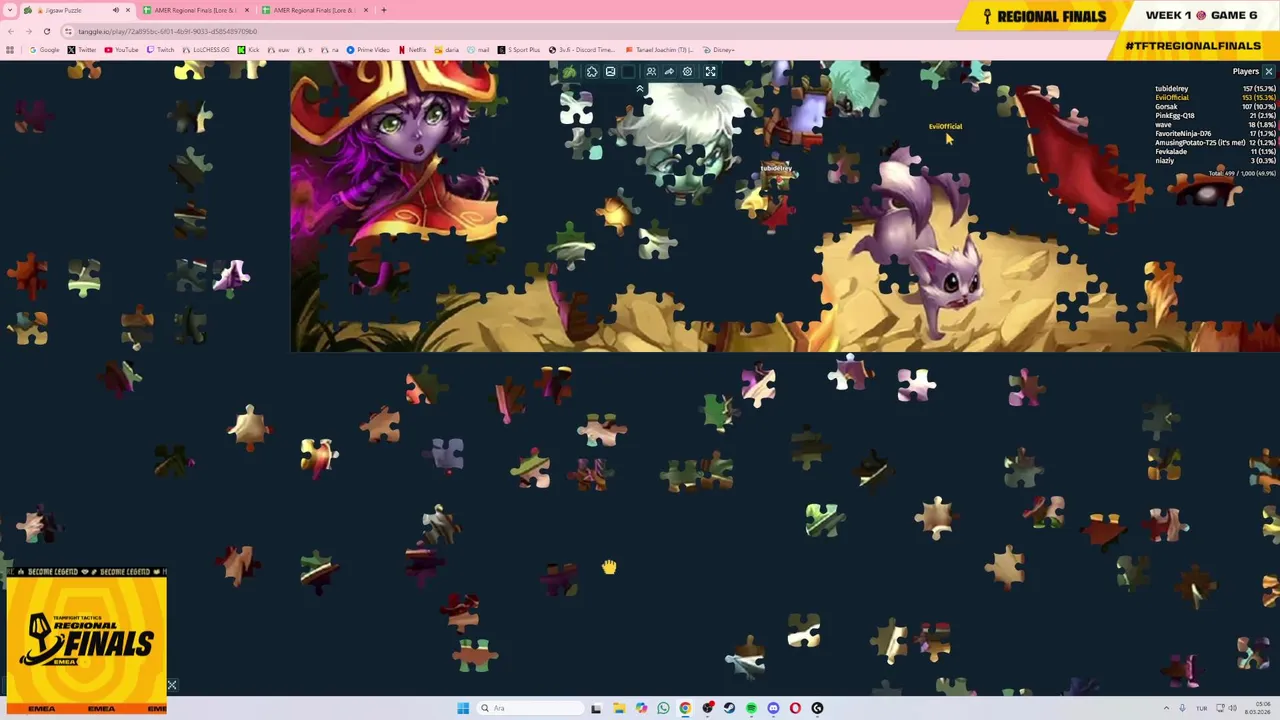Open the Windows Start menu
1280x720 pixels.
(x=463, y=708)
